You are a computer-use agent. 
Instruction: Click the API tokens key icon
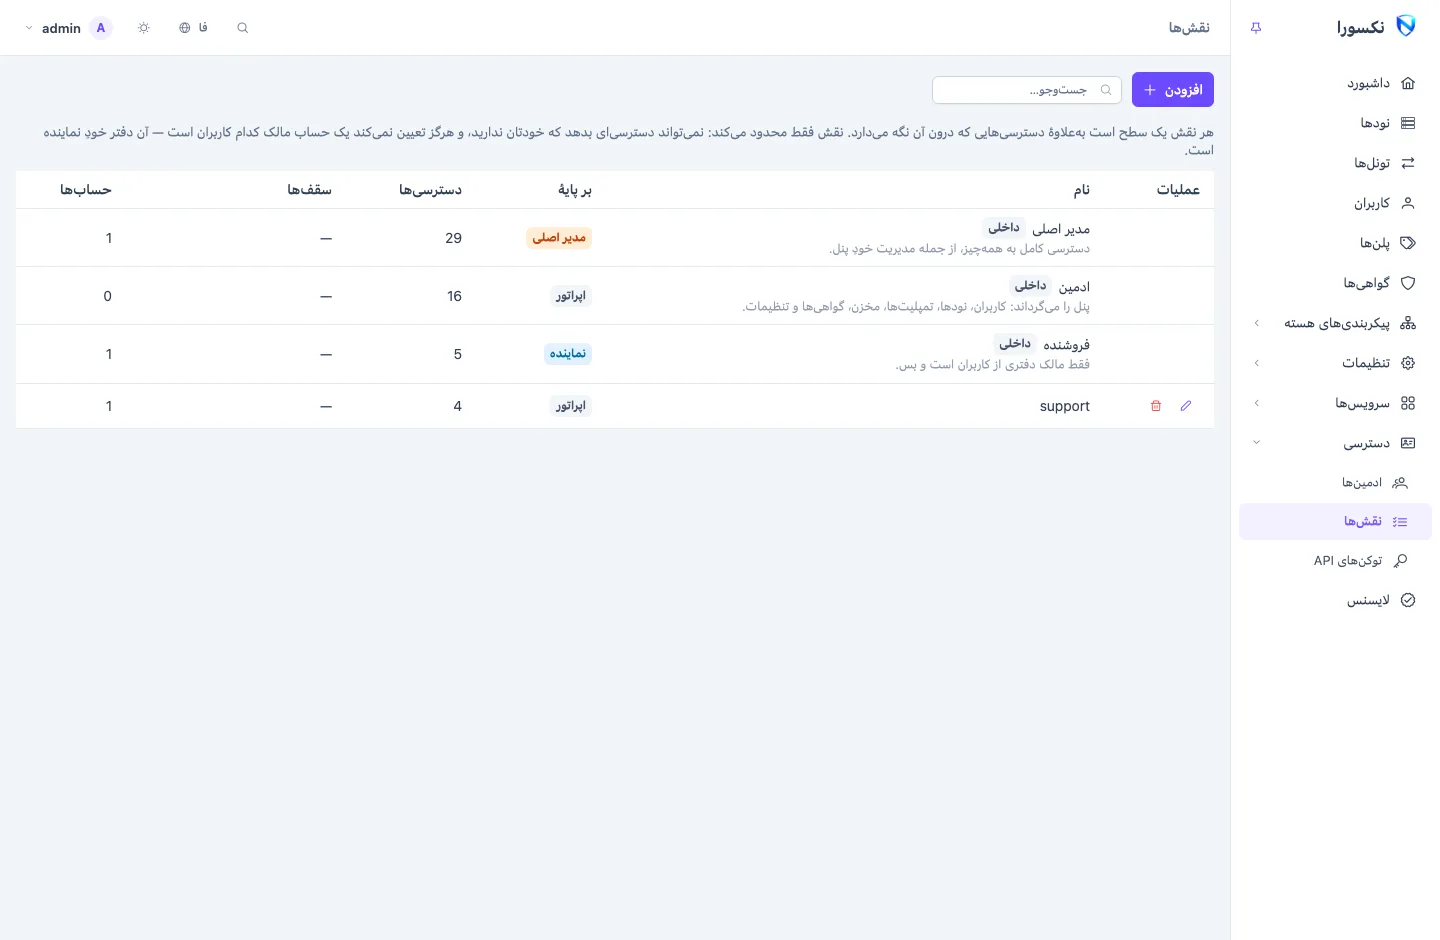[x=1400, y=561]
